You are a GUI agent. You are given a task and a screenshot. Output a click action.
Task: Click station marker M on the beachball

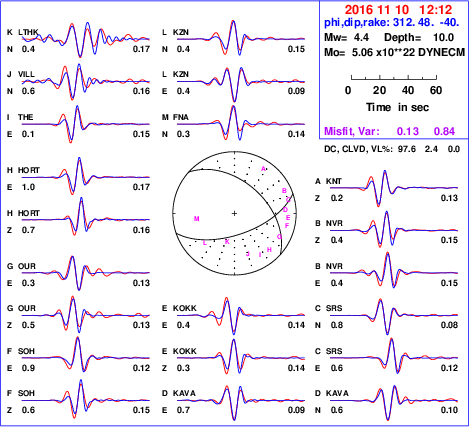[x=197, y=219]
